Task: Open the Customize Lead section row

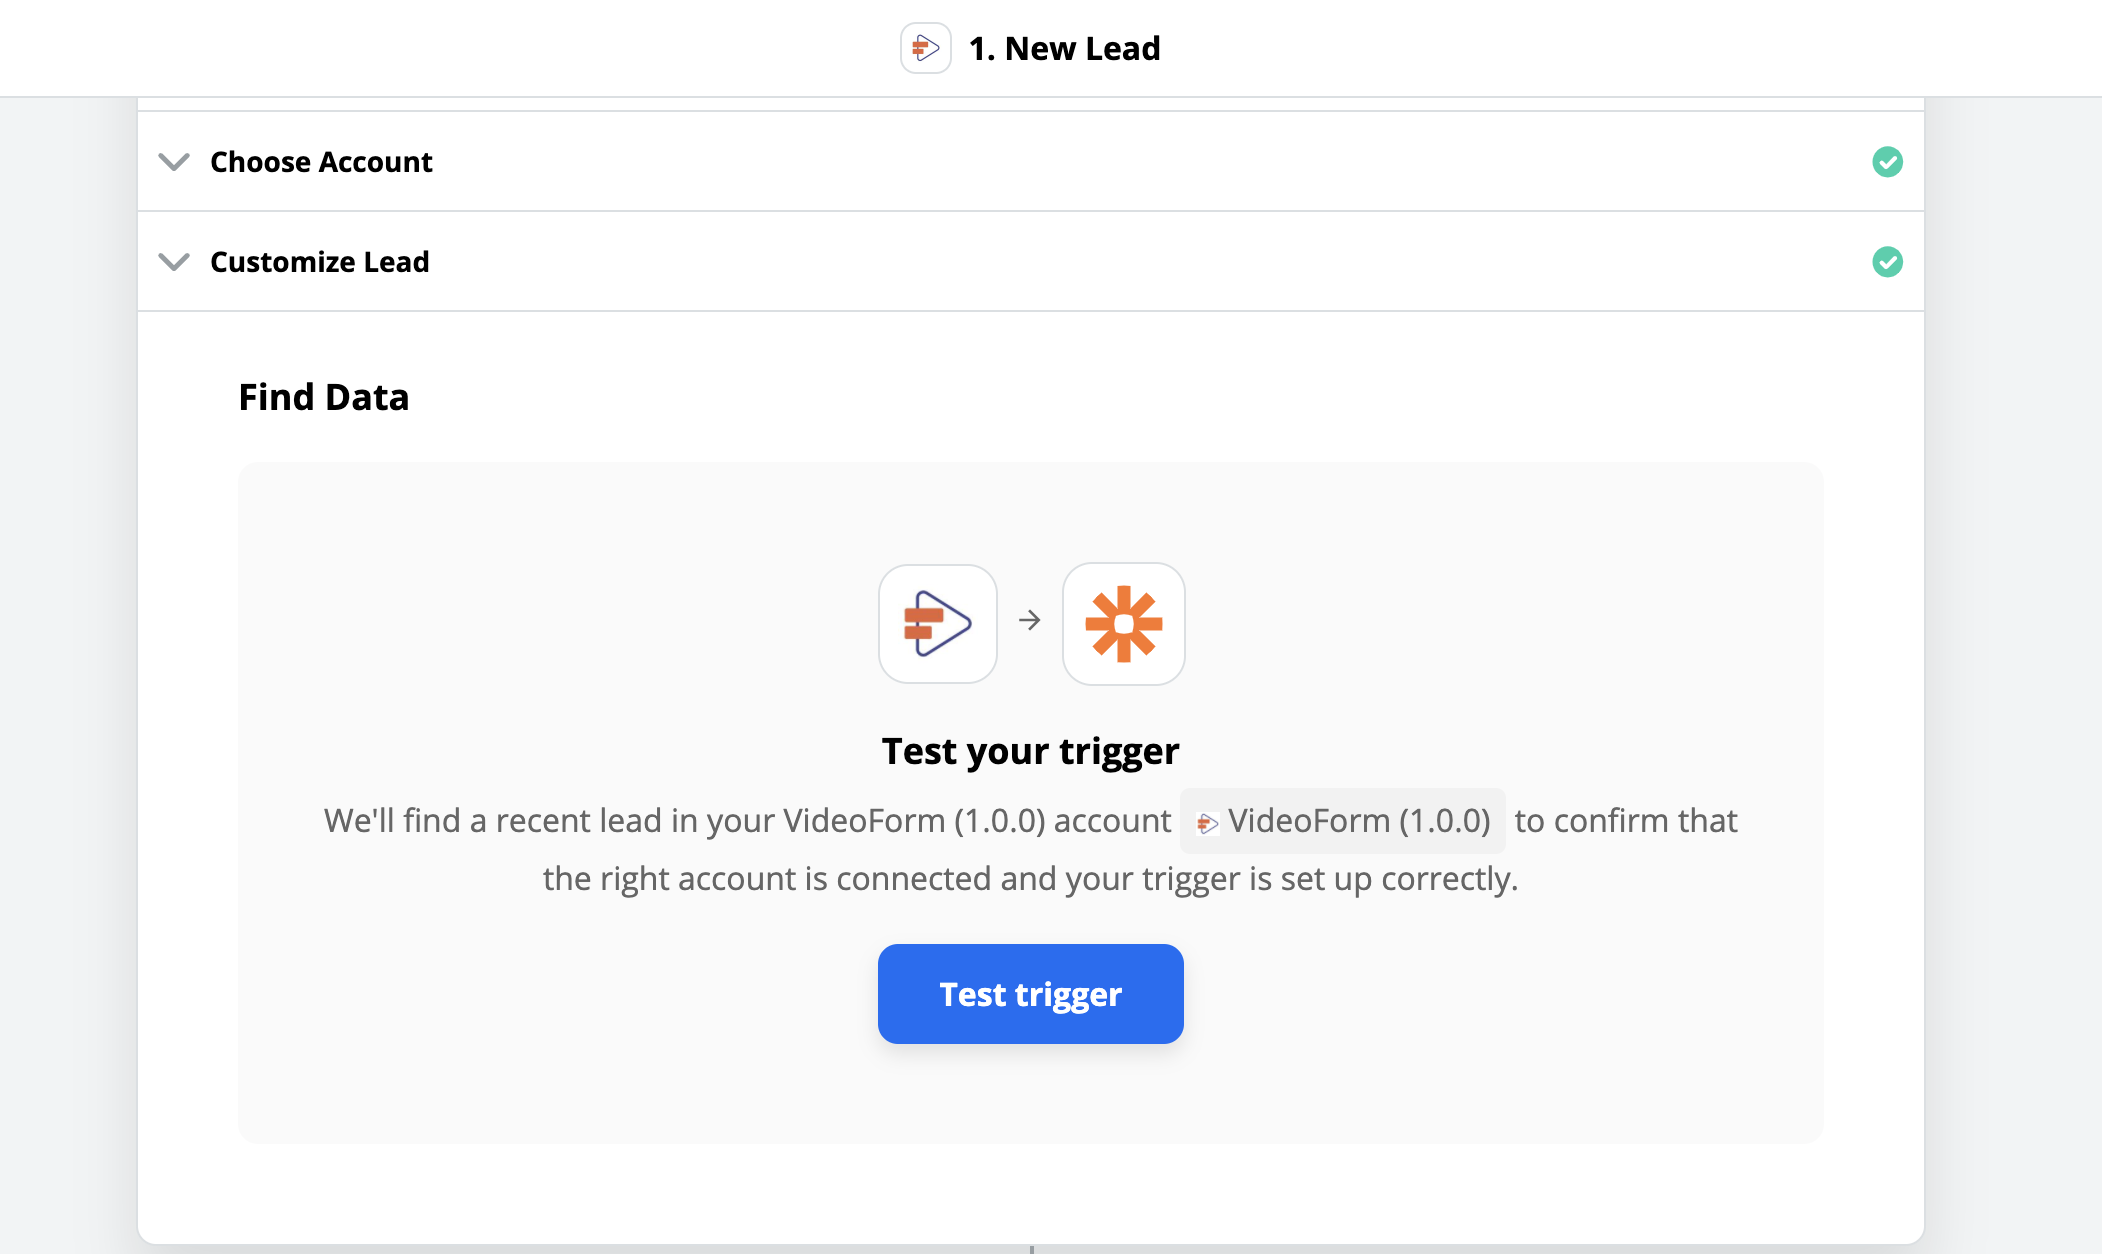Action: point(1030,261)
